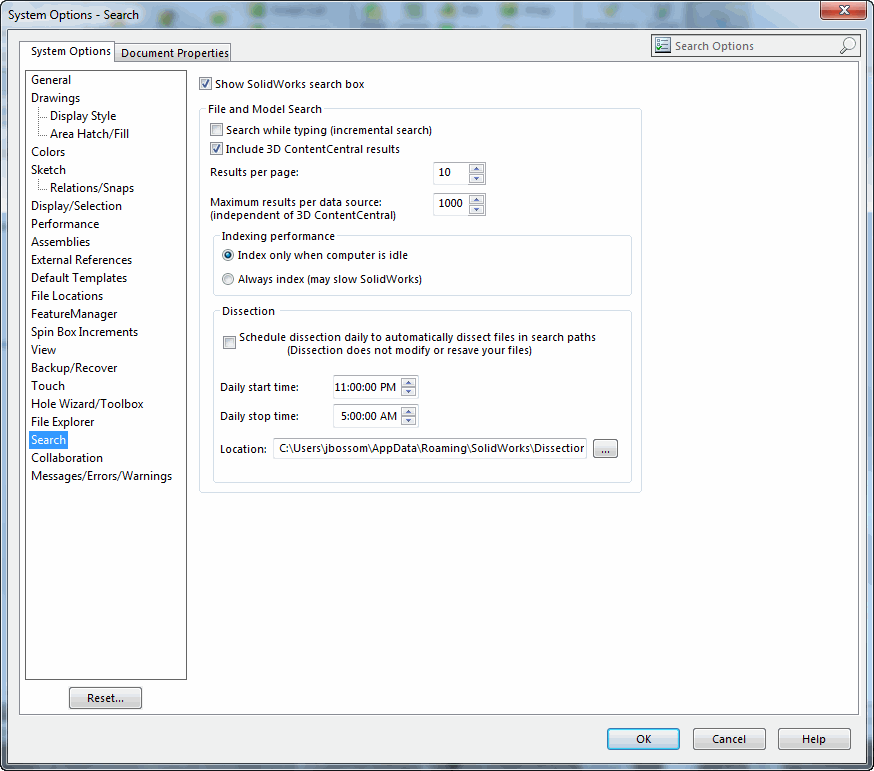The width and height of the screenshot is (874, 771).
Task: Close the System Options dialog
Action: tap(844, 10)
